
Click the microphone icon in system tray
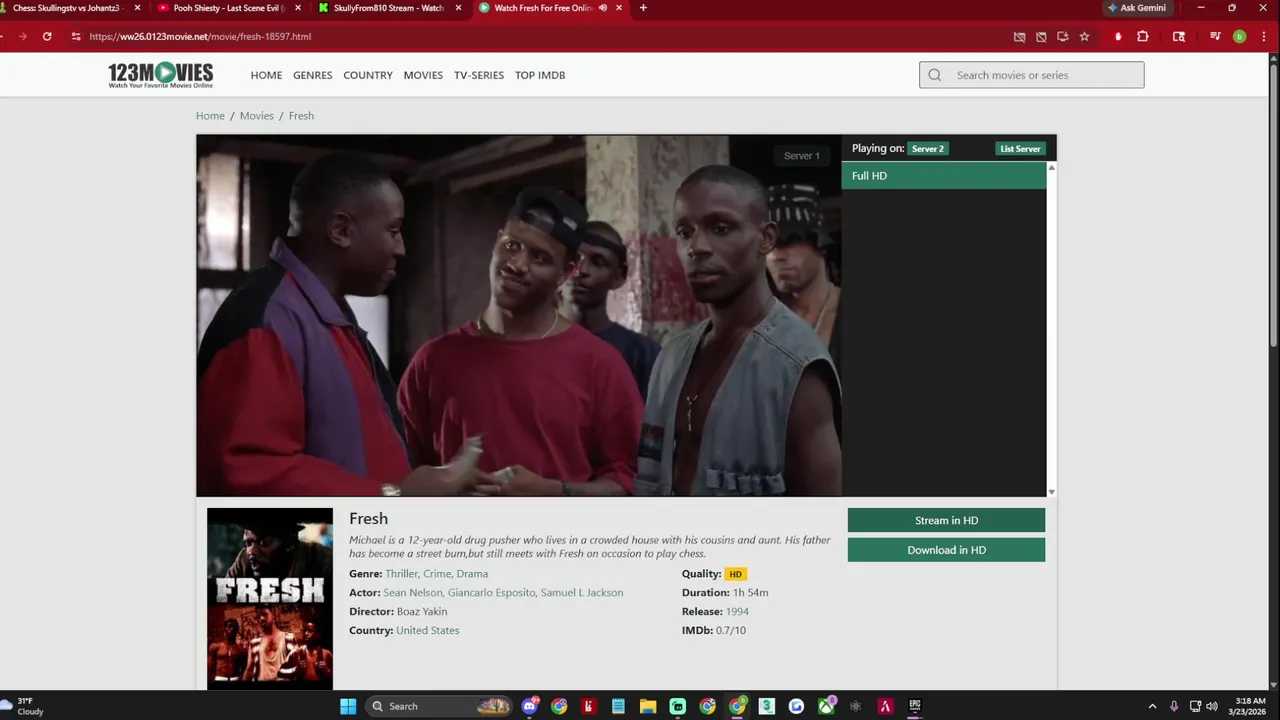[1174, 706]
